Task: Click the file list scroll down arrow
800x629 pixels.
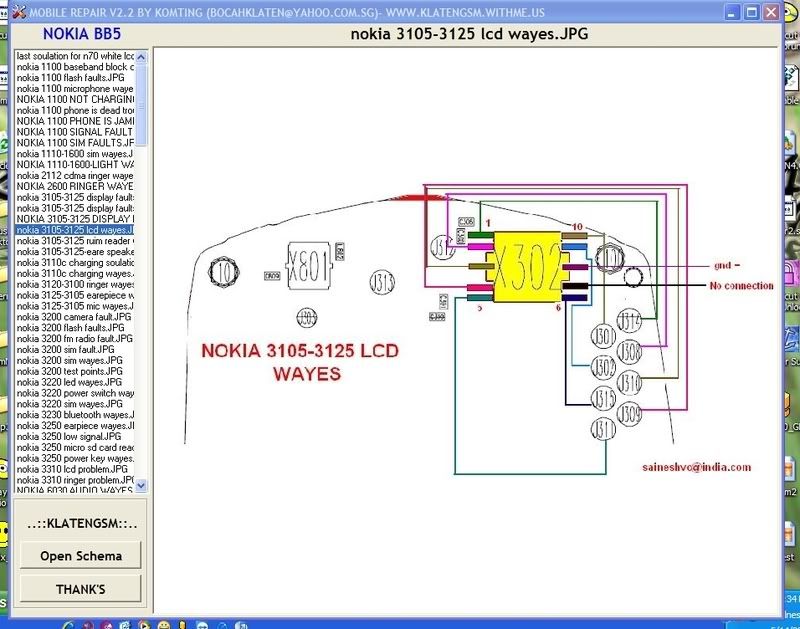Action: tap(141, 485)
